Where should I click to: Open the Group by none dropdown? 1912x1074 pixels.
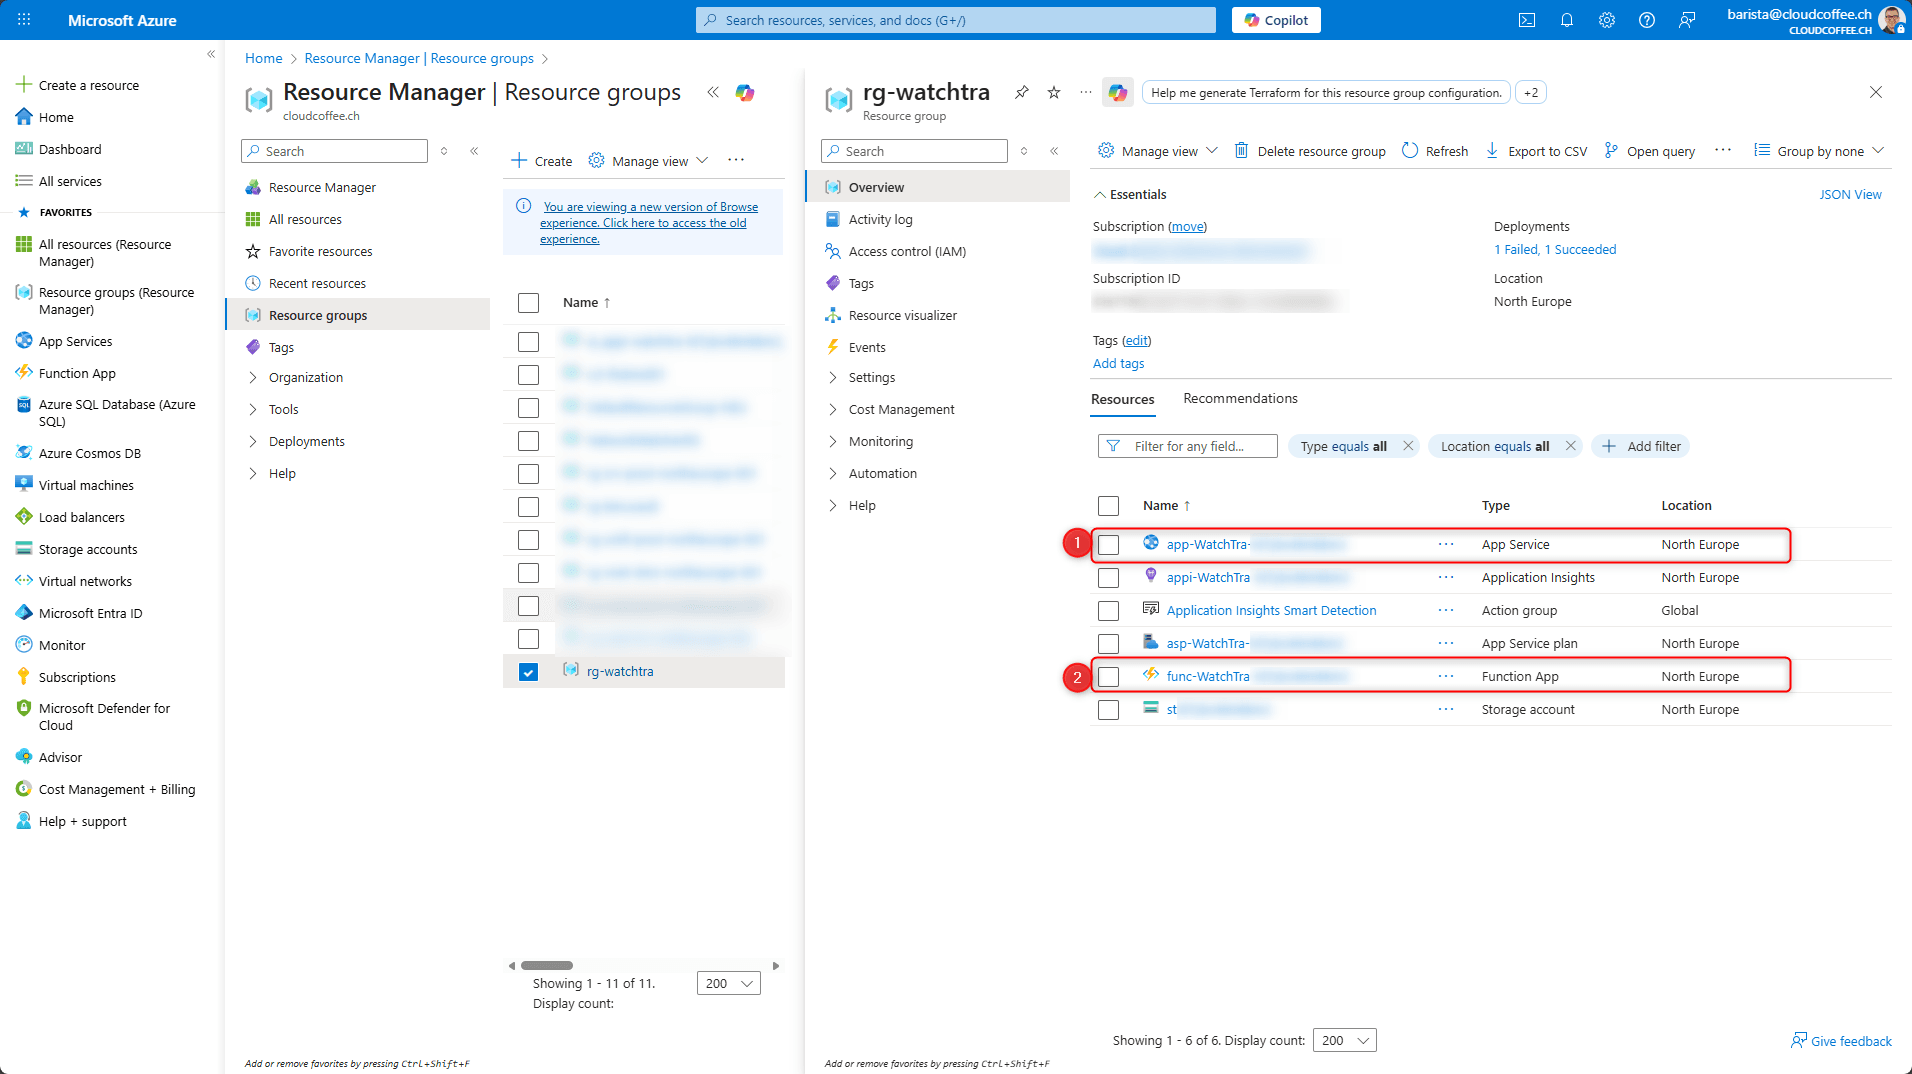click(1819, 151)
